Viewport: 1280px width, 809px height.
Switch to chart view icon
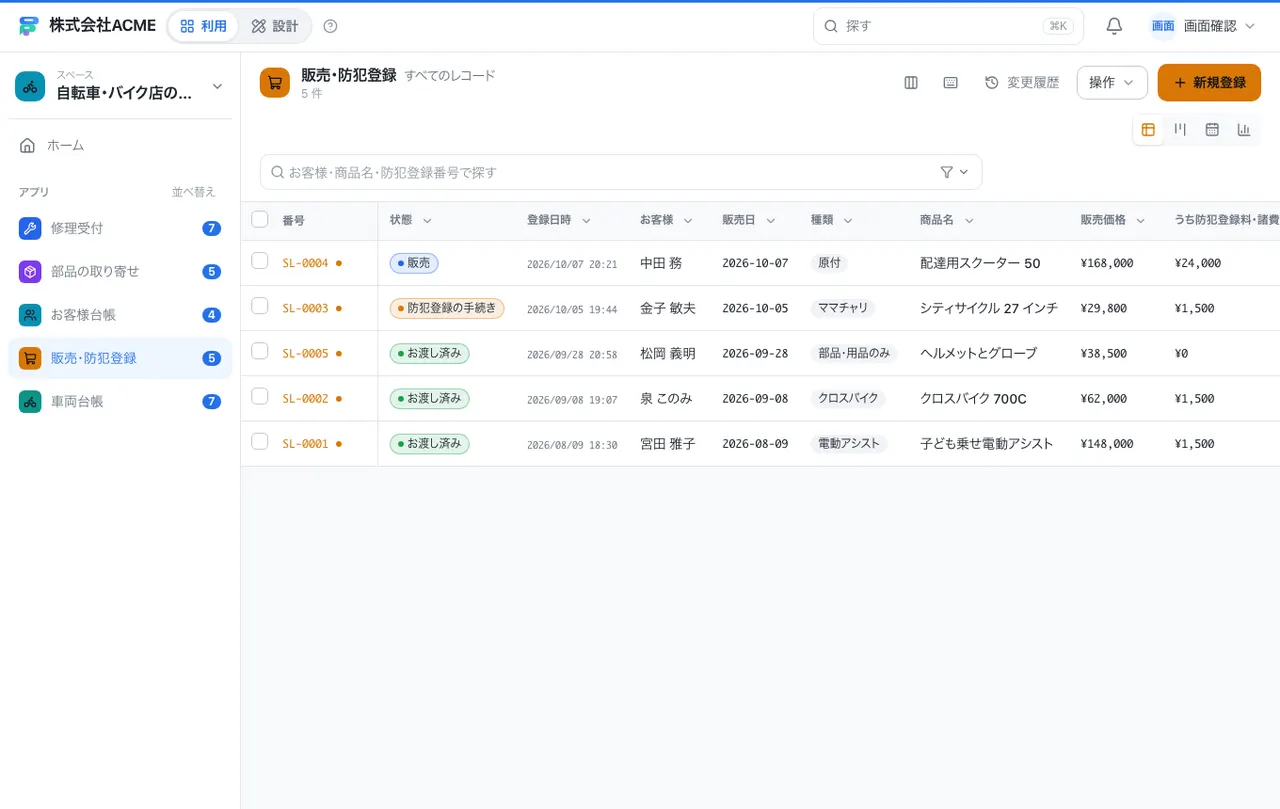point(1244,129)
